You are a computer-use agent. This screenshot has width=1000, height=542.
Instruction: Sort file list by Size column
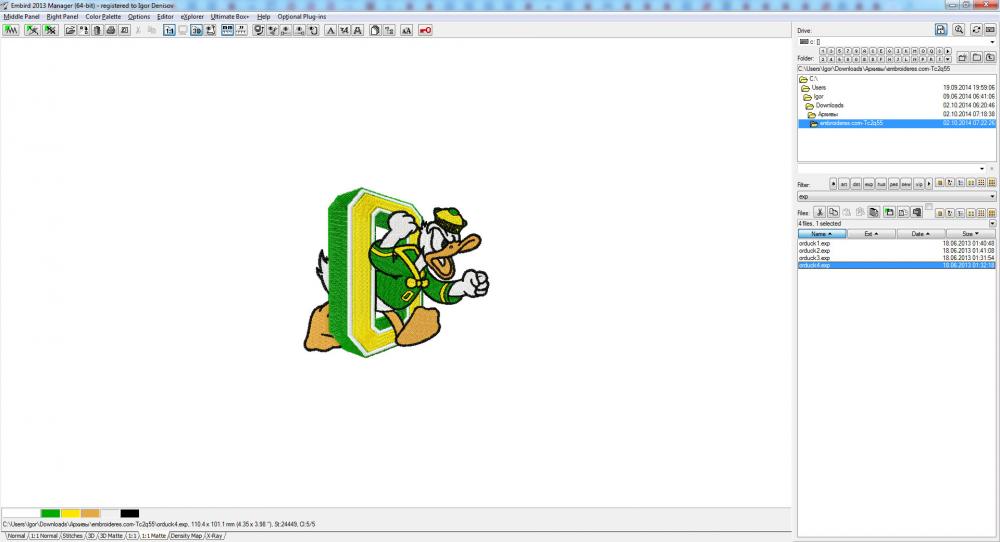971,234
